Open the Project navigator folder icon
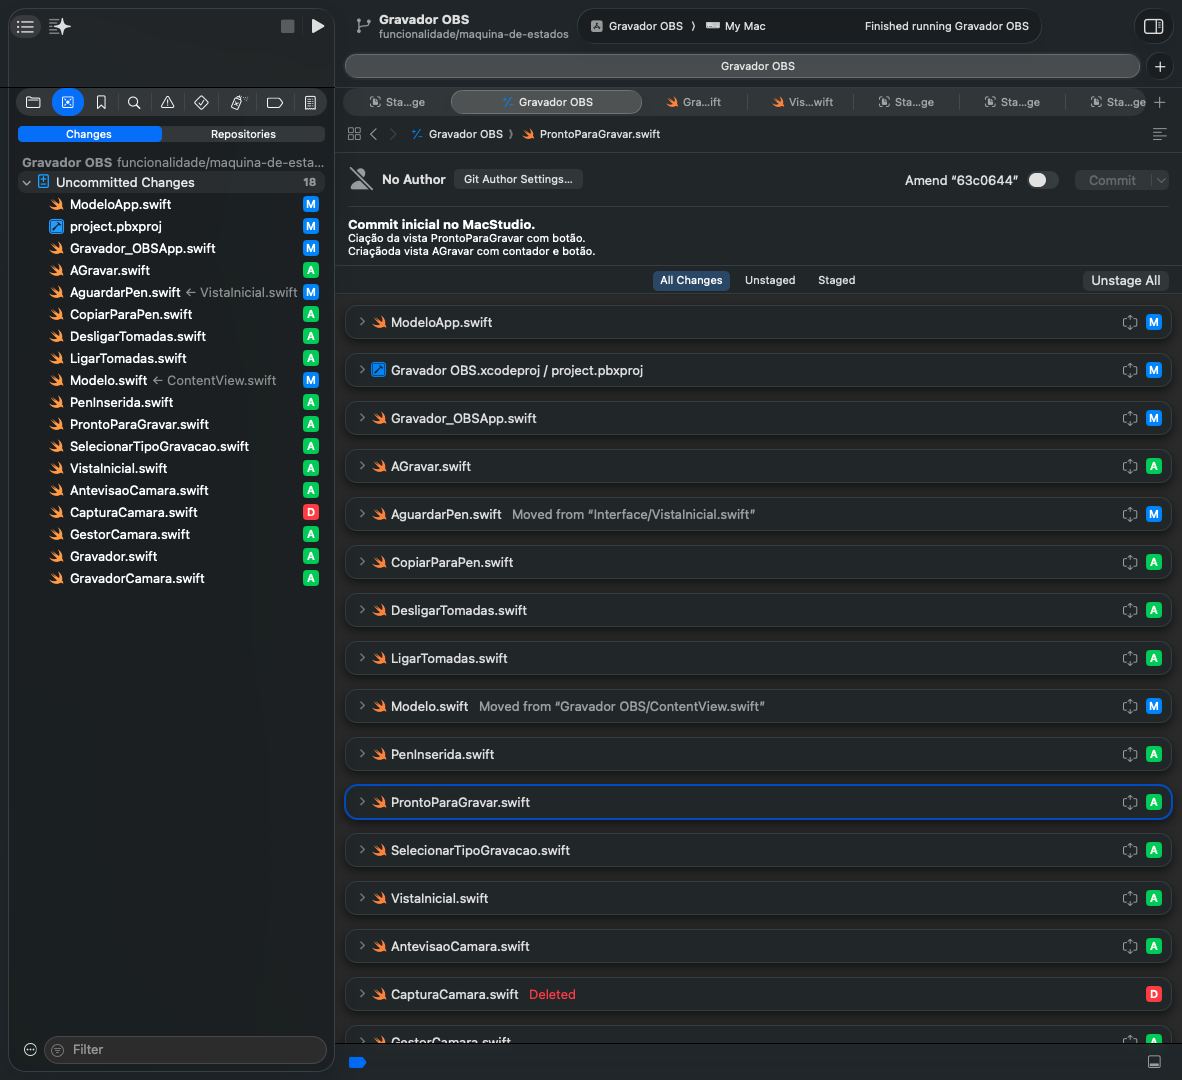This screenshot has height=1080, width=1182. click(33, 102)
